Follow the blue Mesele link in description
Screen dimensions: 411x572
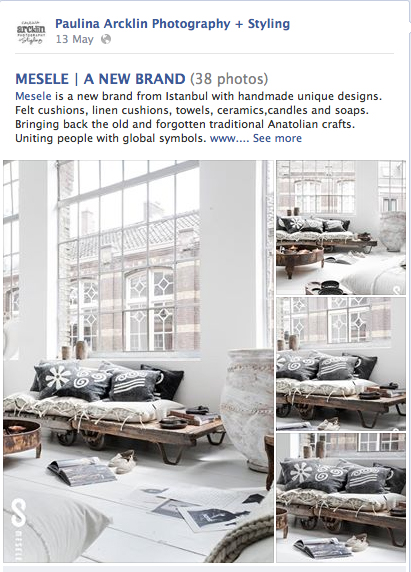33,96
